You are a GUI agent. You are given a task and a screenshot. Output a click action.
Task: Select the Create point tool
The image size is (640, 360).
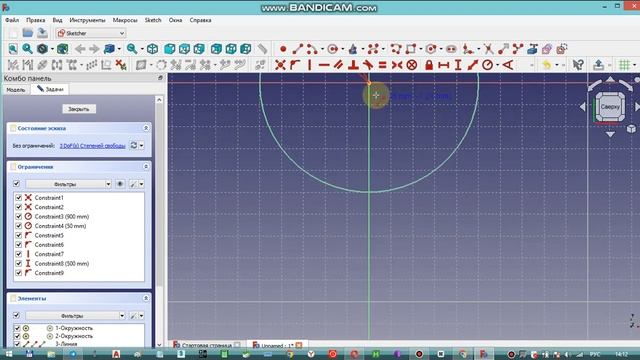tap(283, 49)
